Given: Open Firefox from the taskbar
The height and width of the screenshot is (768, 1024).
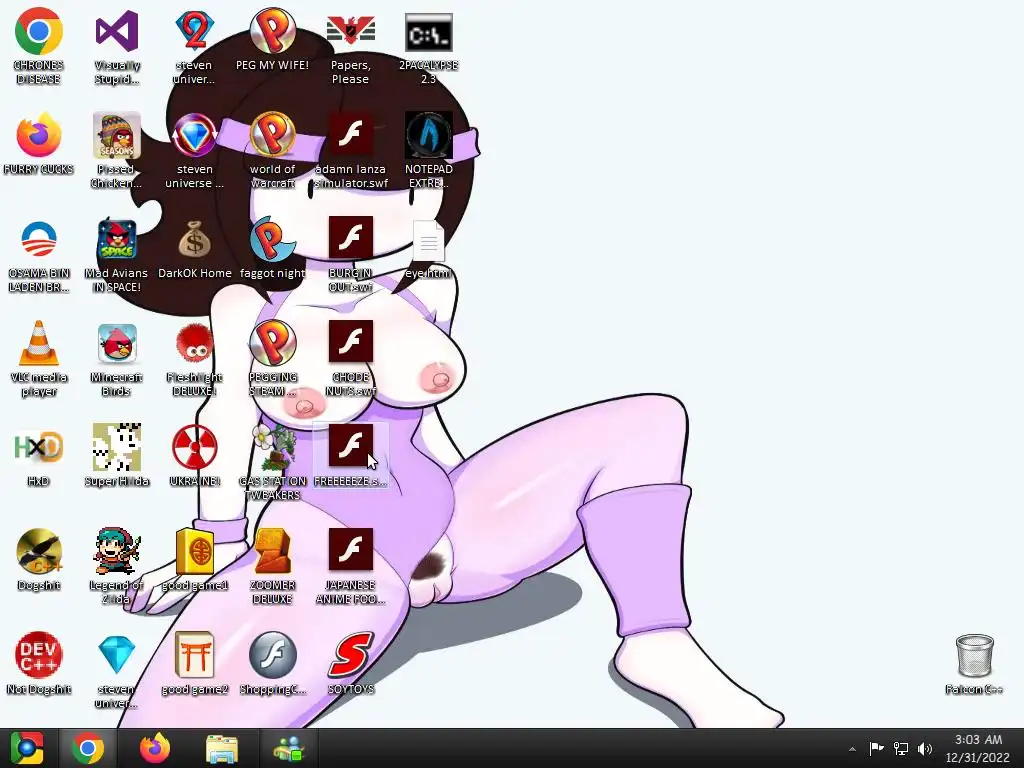Looking at the screenshot, I should 155,748.
